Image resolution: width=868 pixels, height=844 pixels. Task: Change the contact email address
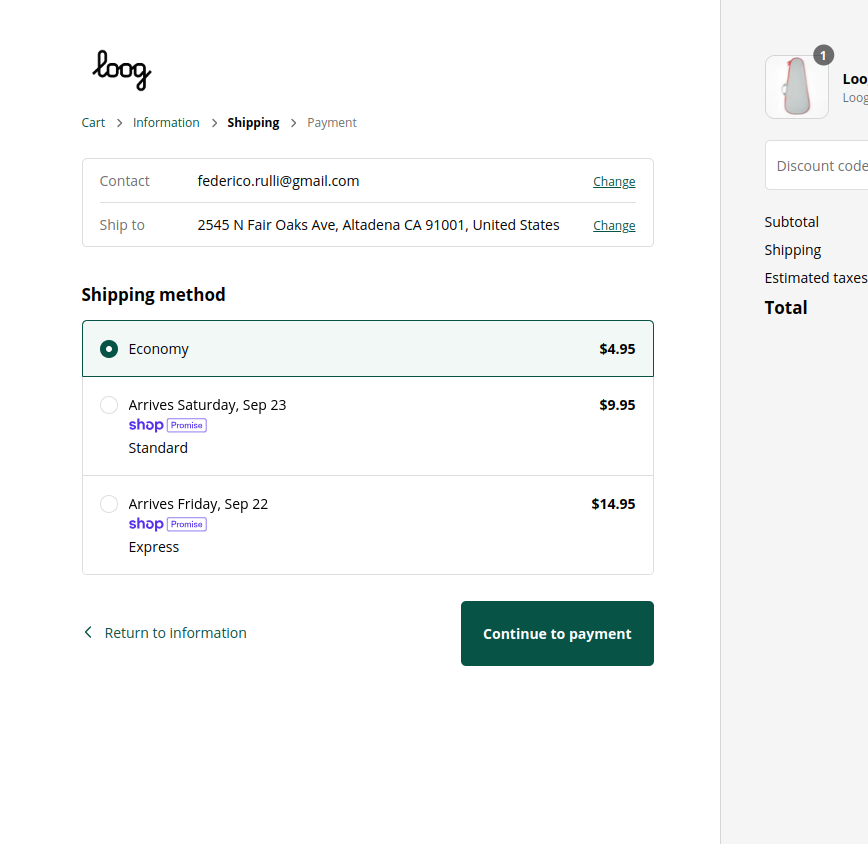pyautogui.click(x=614, y=182)
